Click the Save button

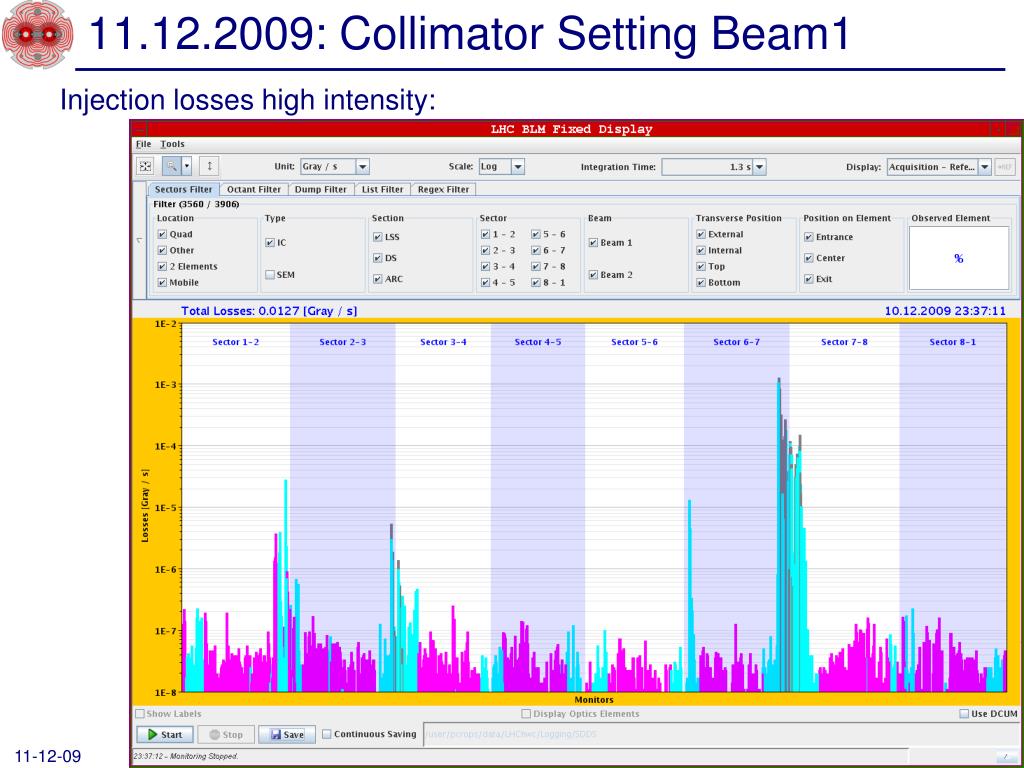287,735
